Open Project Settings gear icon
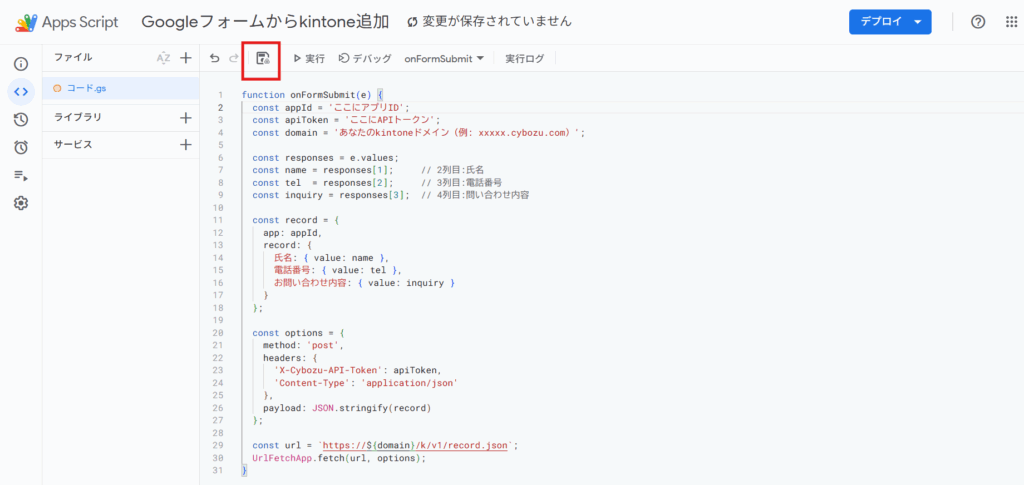This screenshot has height=485, width=1024. pyautogui.click(x=21, y=204)
